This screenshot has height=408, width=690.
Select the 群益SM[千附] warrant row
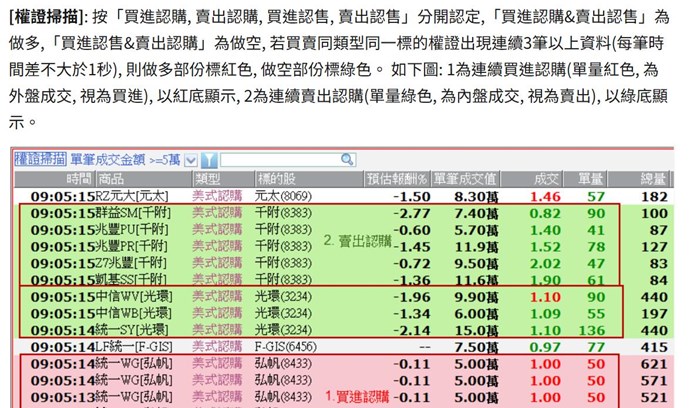pyautogui.click(x=343, y=213)
